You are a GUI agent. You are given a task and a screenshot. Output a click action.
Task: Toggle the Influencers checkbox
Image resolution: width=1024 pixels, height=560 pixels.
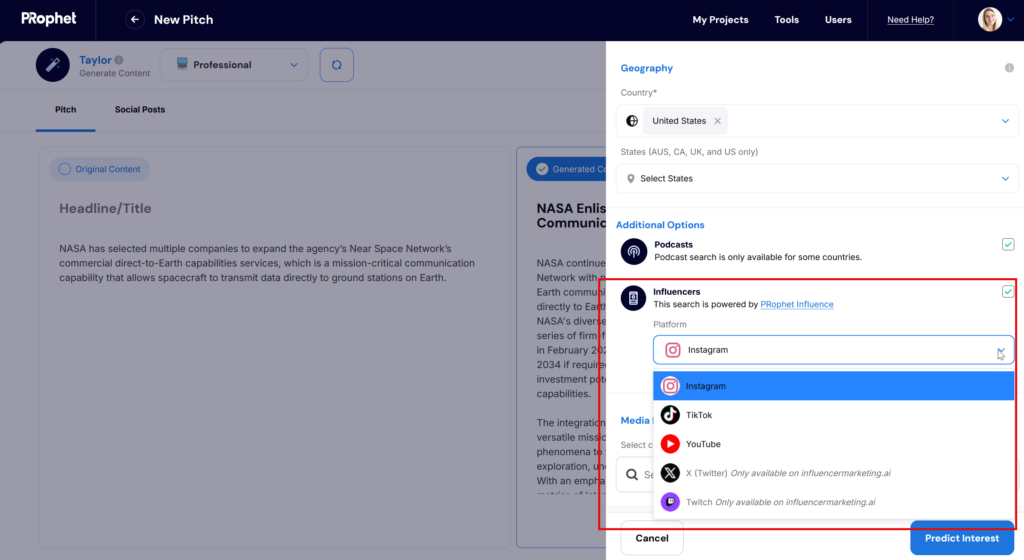click(1008, 291)
